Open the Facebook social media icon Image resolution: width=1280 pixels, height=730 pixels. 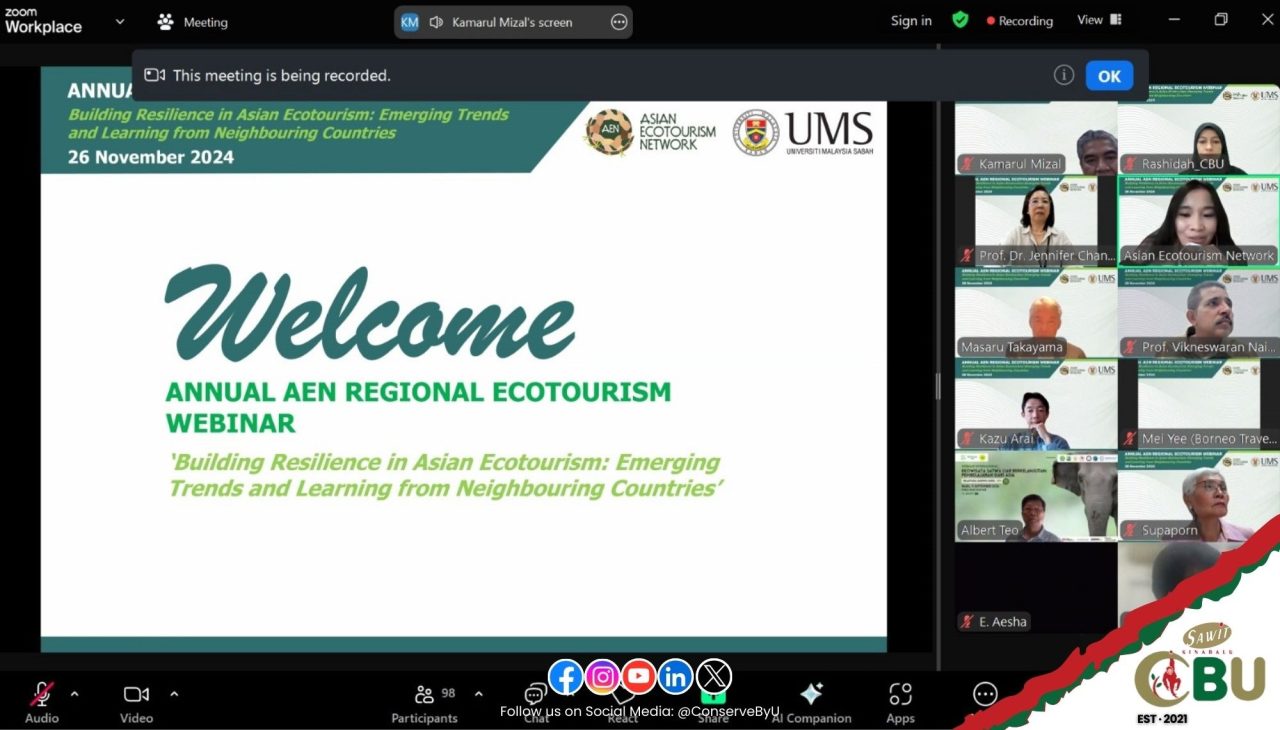(566, 677)
